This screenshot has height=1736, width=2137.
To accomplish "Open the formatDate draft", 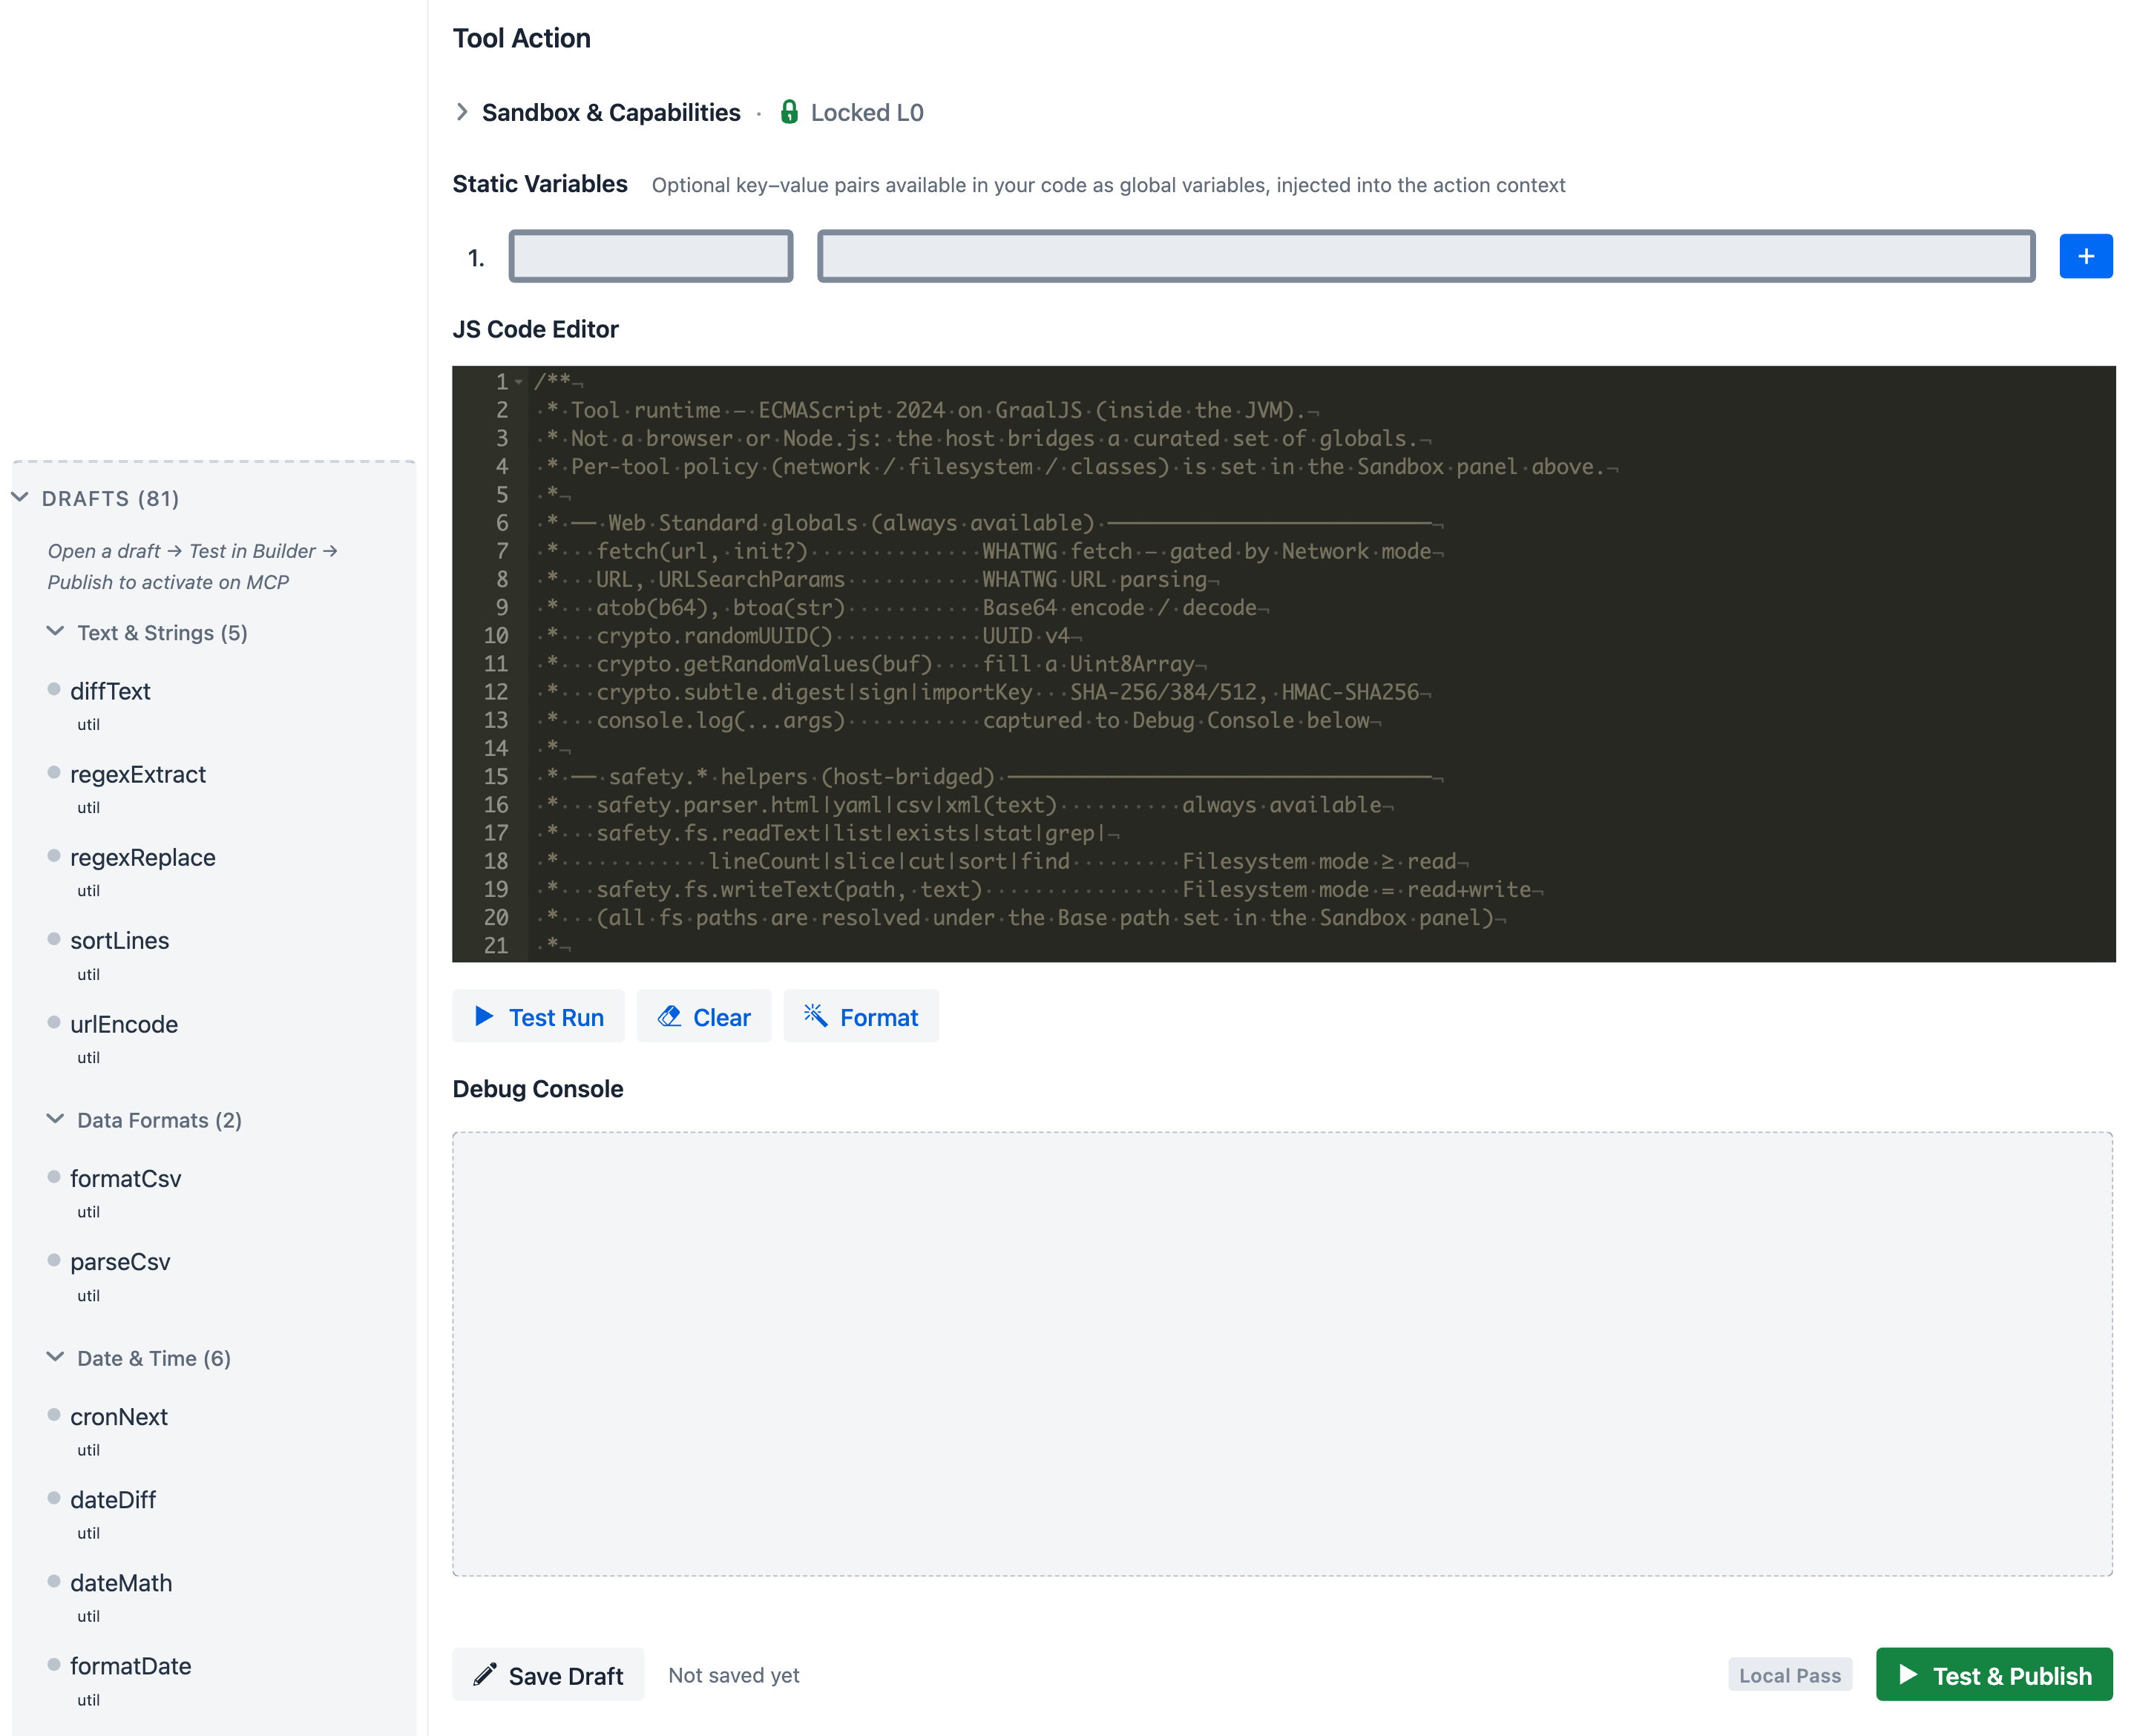I will pos(131,1665).
